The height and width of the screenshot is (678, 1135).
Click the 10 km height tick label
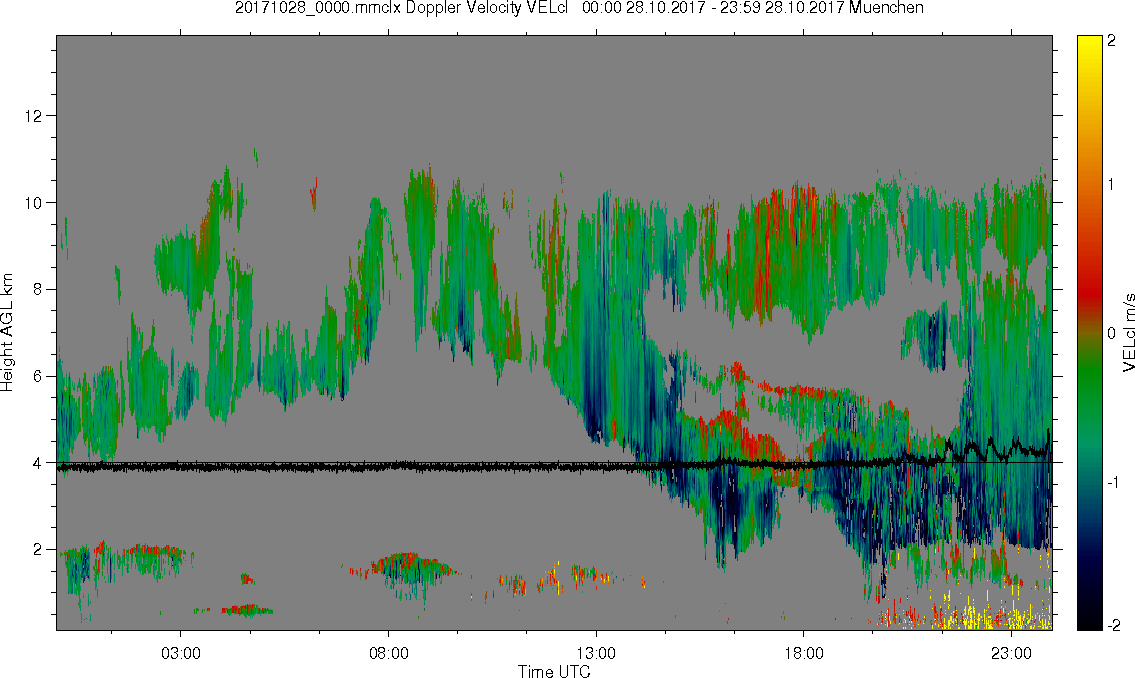click(33, 203)
